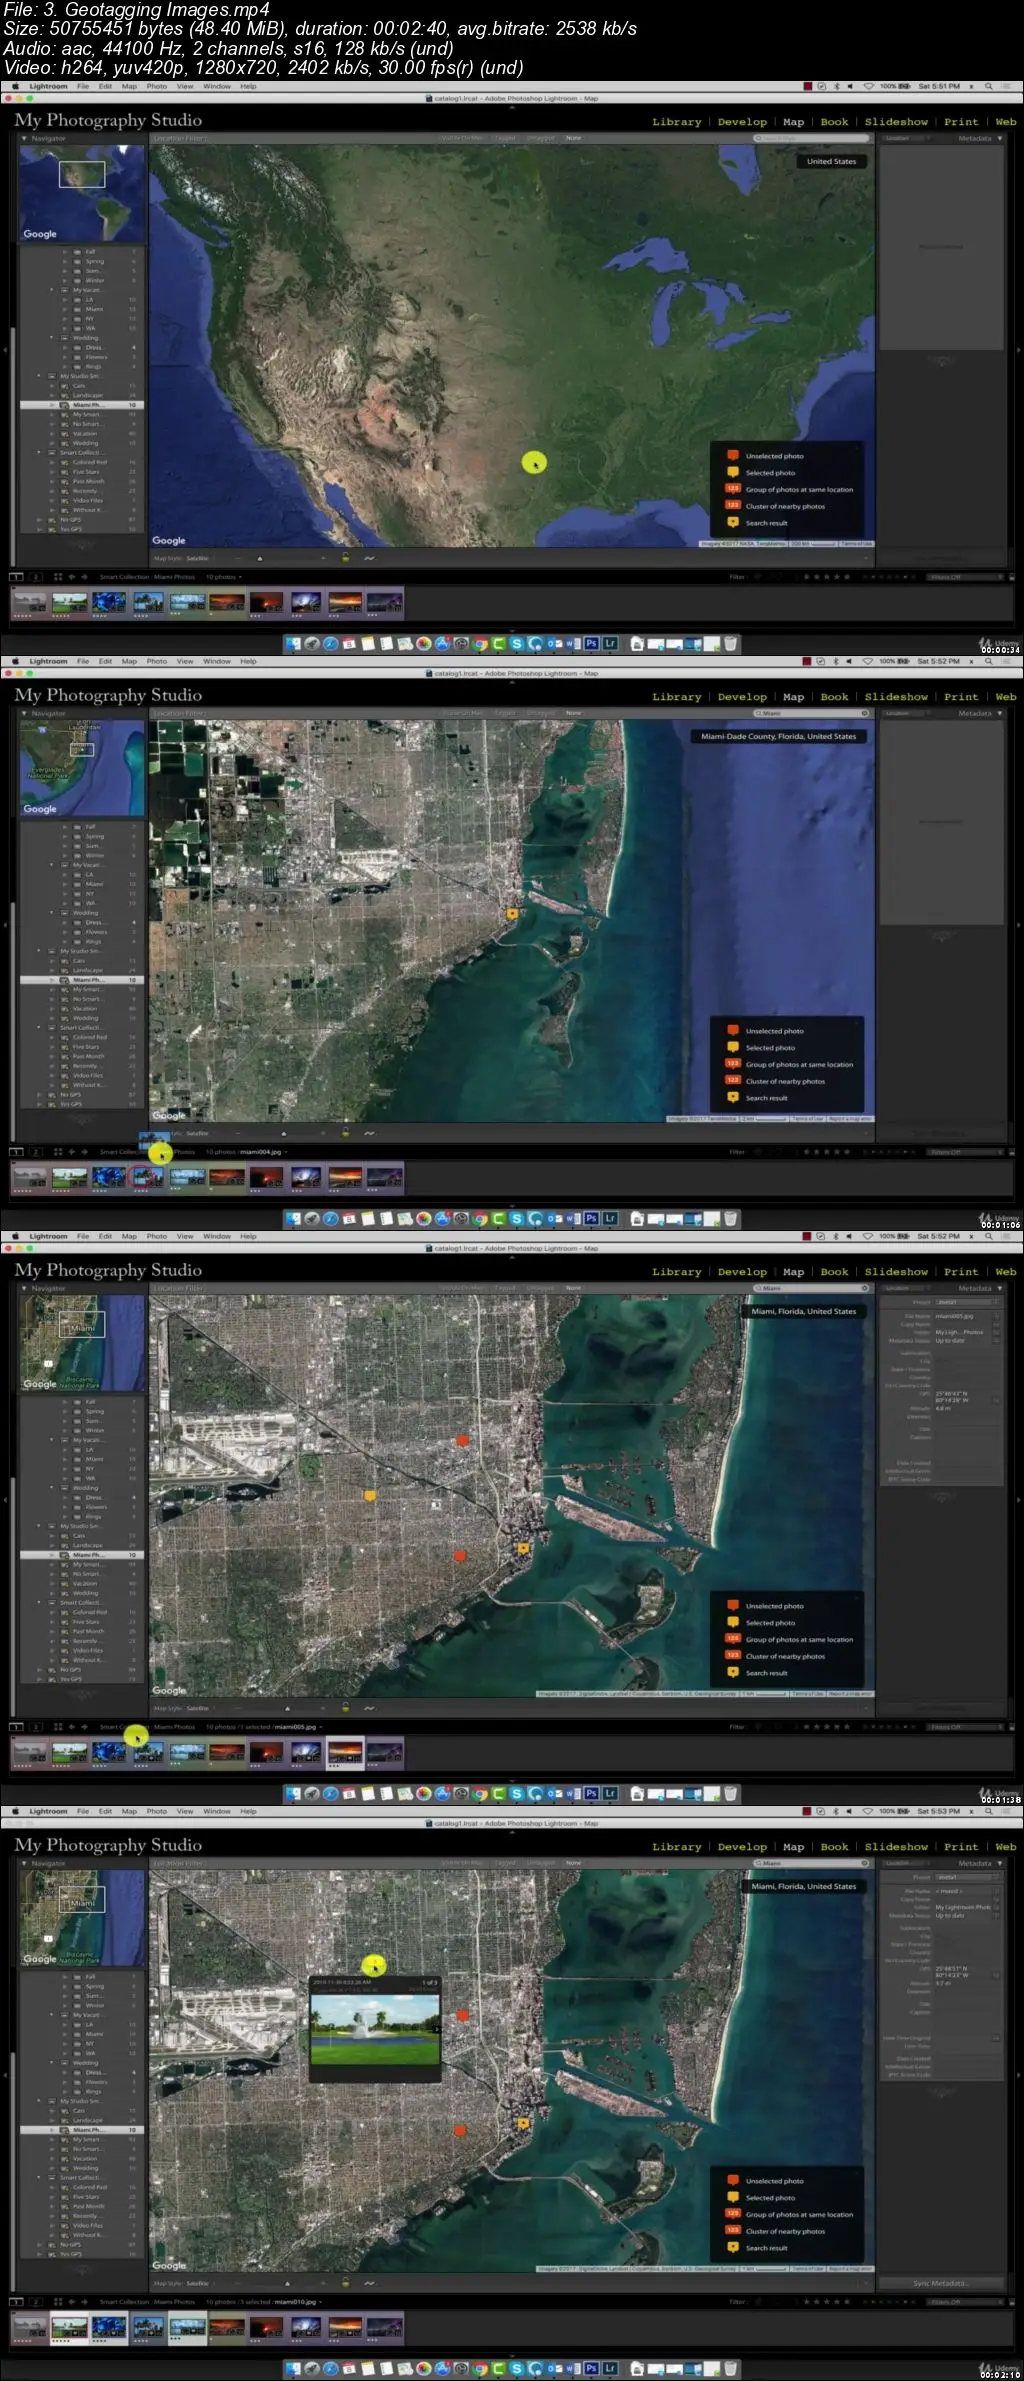Toggle the 'Tagged' location filter in the first frame

click(x=506, y=138)
